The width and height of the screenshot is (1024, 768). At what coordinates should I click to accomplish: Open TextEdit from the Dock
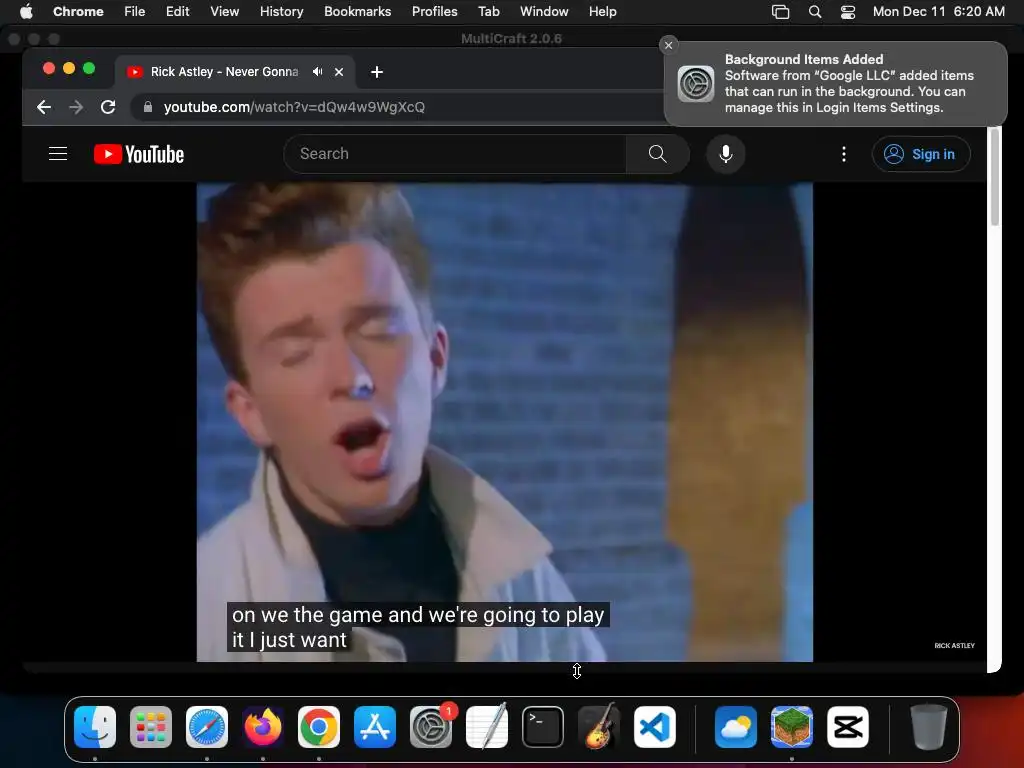point(487,727)
